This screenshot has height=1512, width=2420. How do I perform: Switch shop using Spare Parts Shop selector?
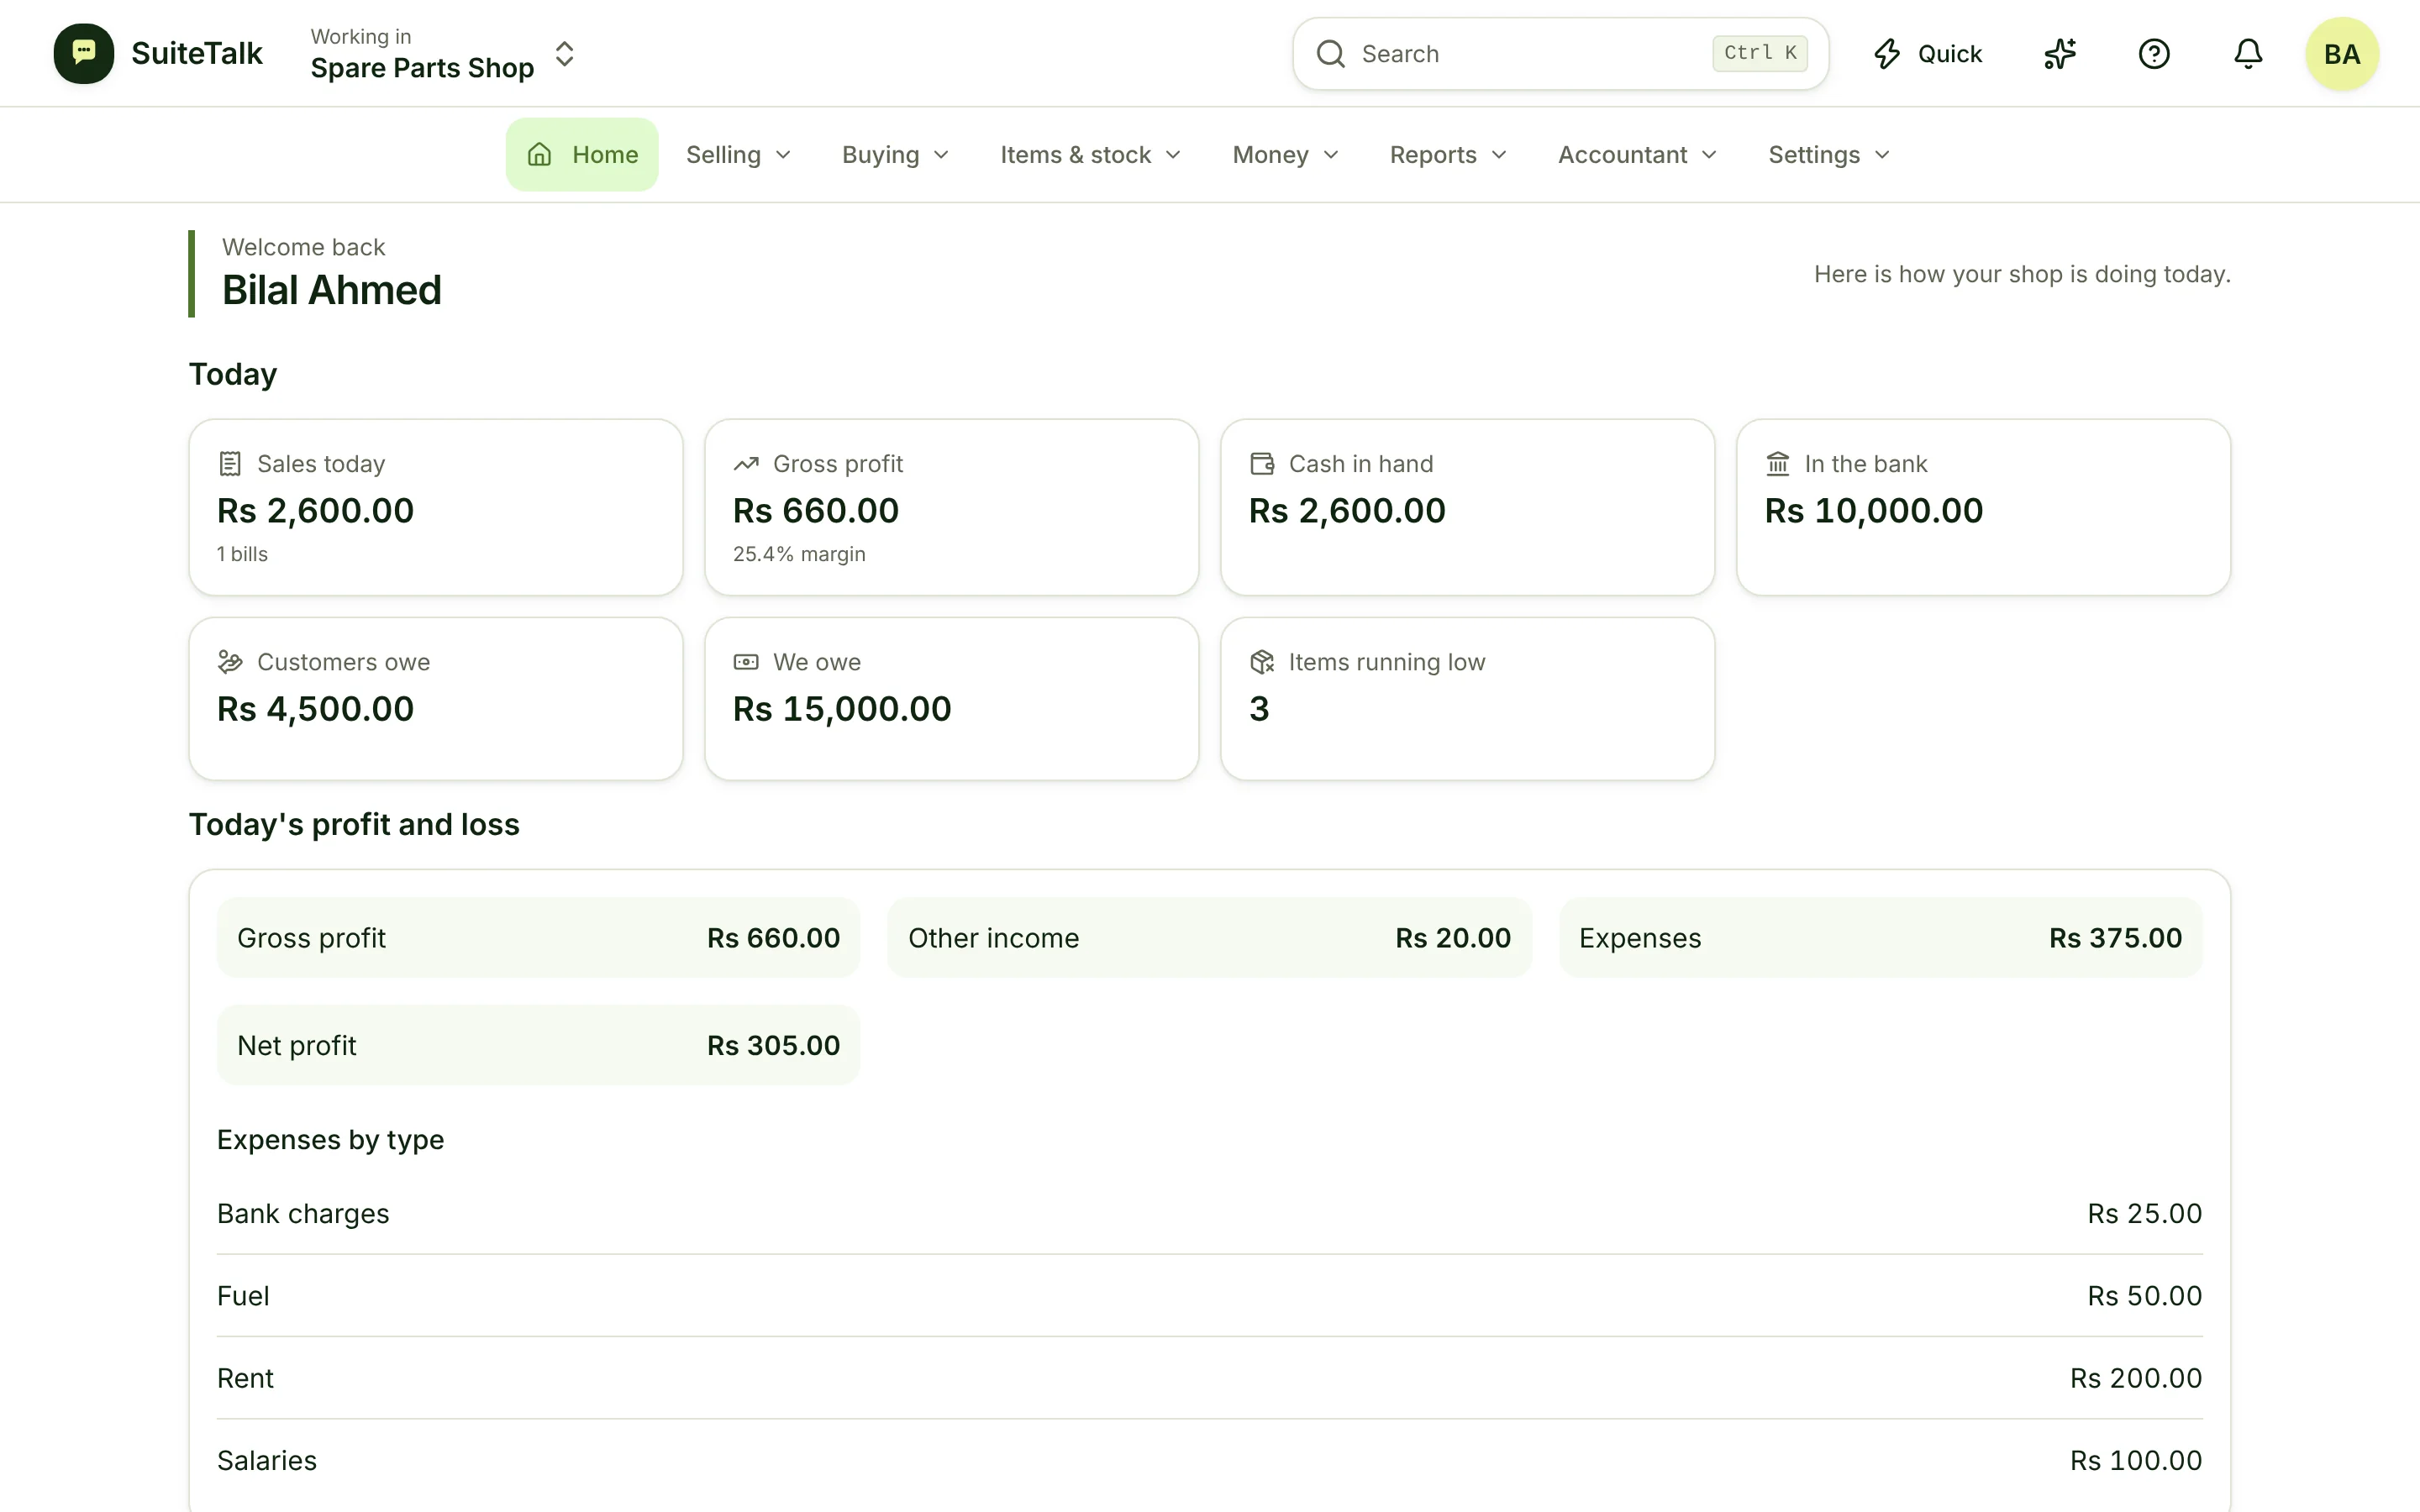click(x=443, y=54)
